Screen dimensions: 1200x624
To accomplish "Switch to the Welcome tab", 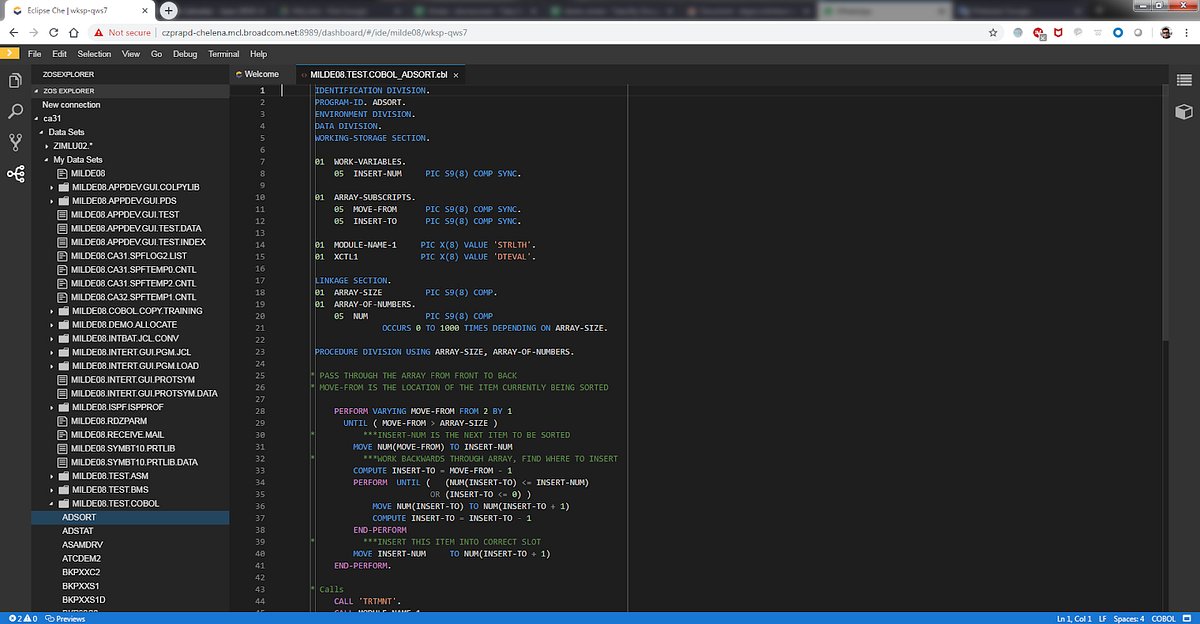I will click(261, 74).
